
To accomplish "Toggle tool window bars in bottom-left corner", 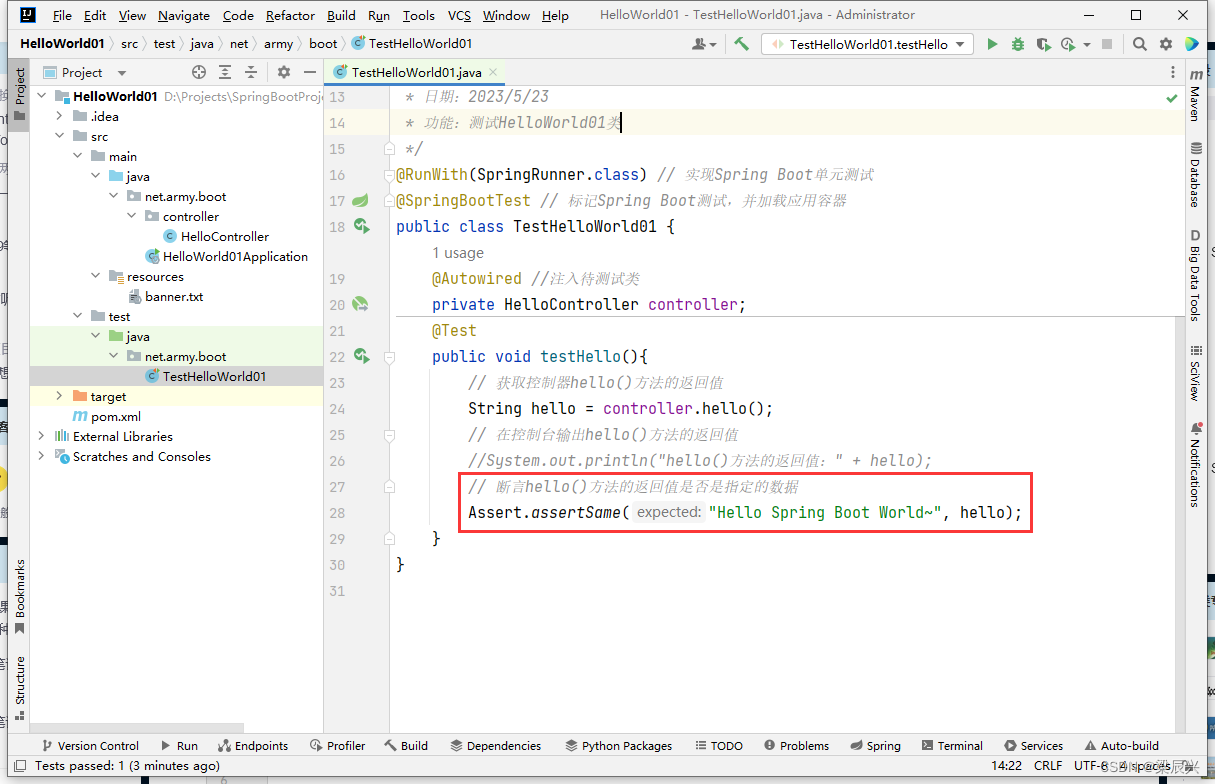I will pos(18,766).
